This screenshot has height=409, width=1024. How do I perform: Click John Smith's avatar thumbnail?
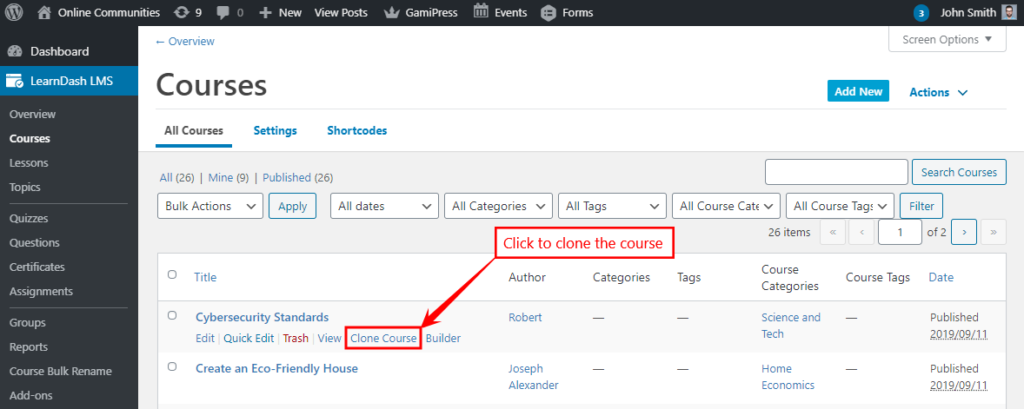click(x=1009, y=12)
